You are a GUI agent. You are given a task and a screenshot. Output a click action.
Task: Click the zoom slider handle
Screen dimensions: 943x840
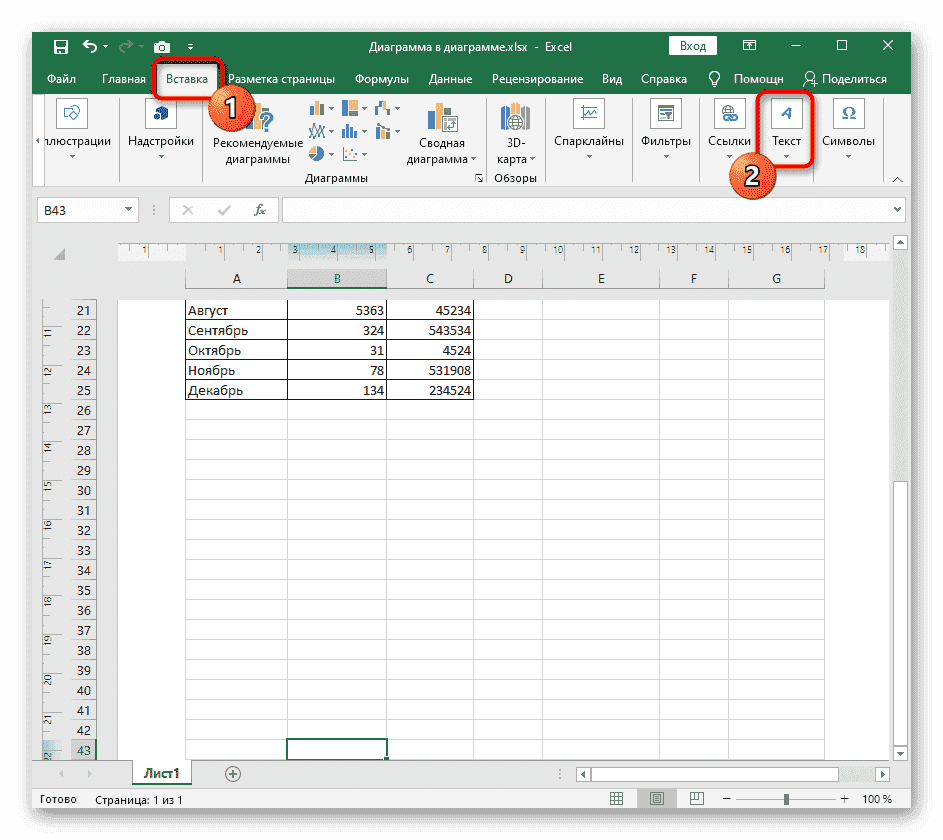786,799
